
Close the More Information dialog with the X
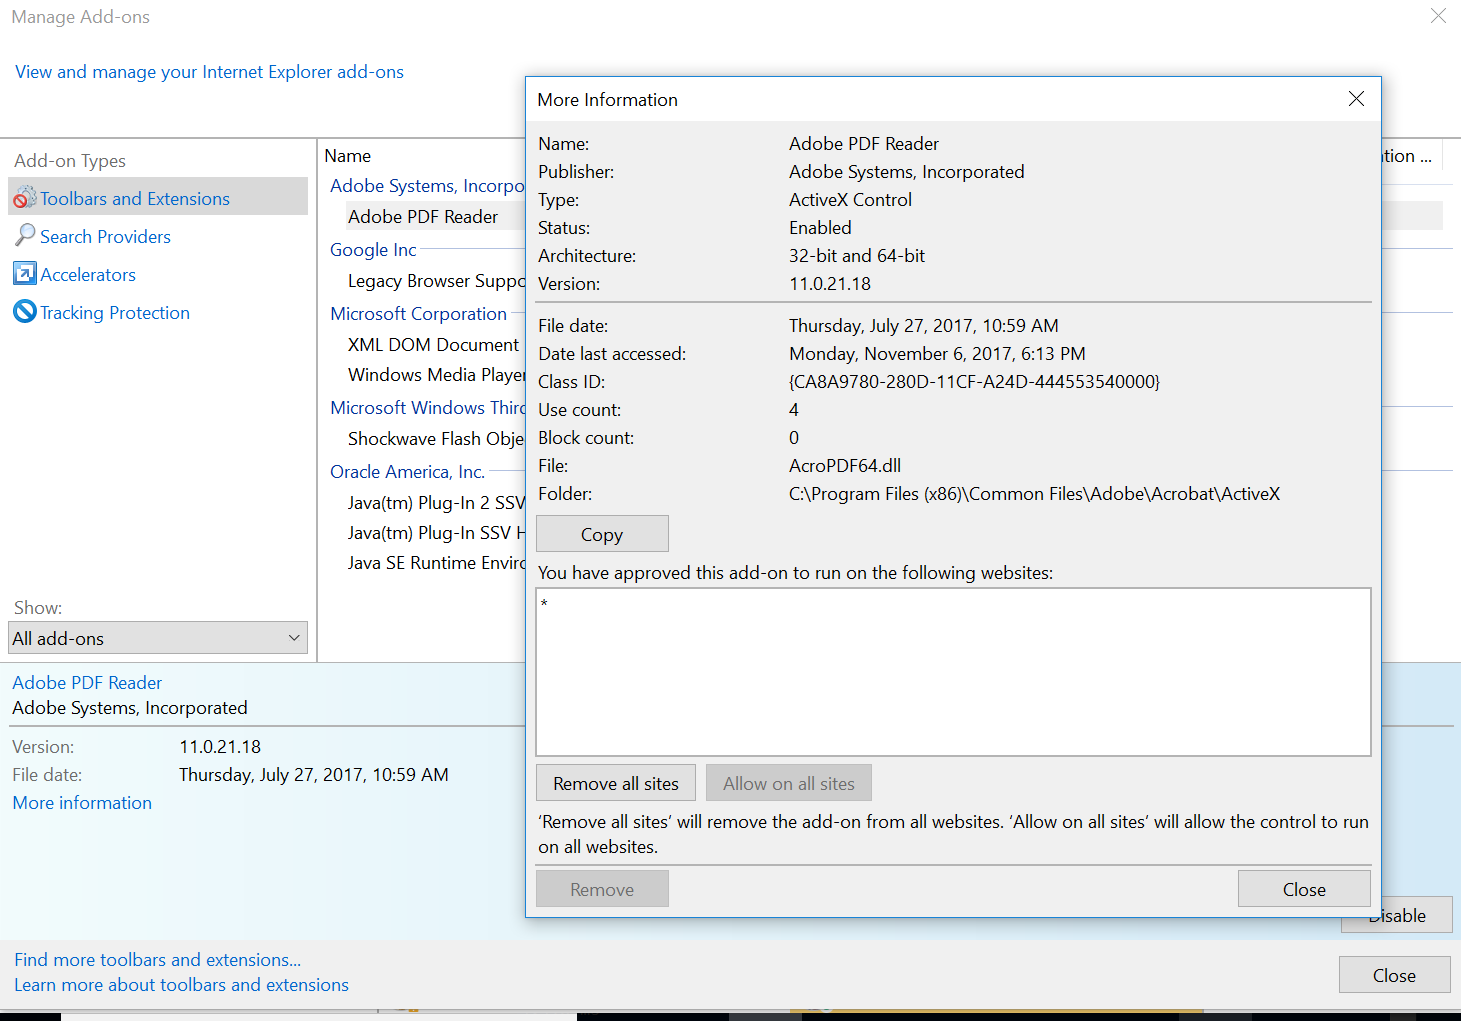click(x=1356, y=98)
